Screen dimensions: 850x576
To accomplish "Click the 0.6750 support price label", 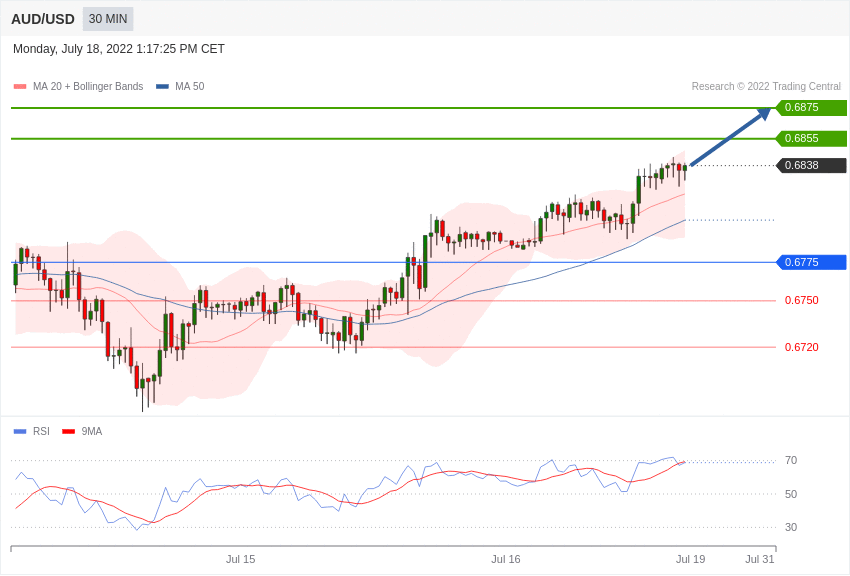I will [802, 300].
